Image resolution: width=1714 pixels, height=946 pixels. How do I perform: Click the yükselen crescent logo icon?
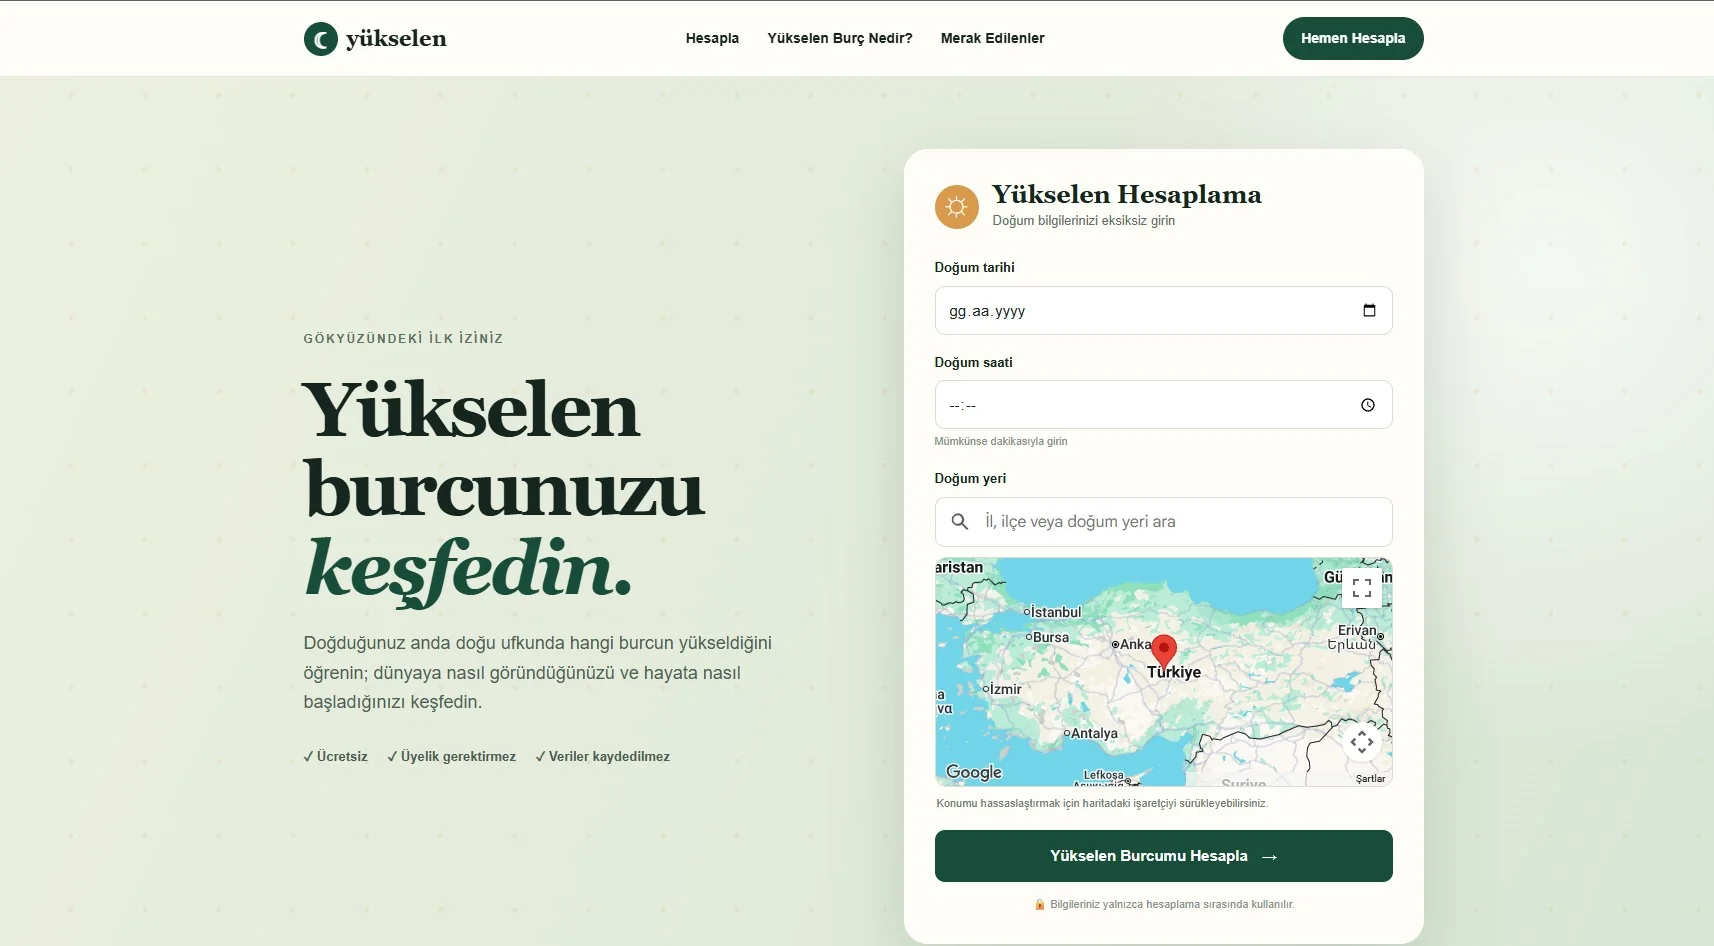(320, 39)
